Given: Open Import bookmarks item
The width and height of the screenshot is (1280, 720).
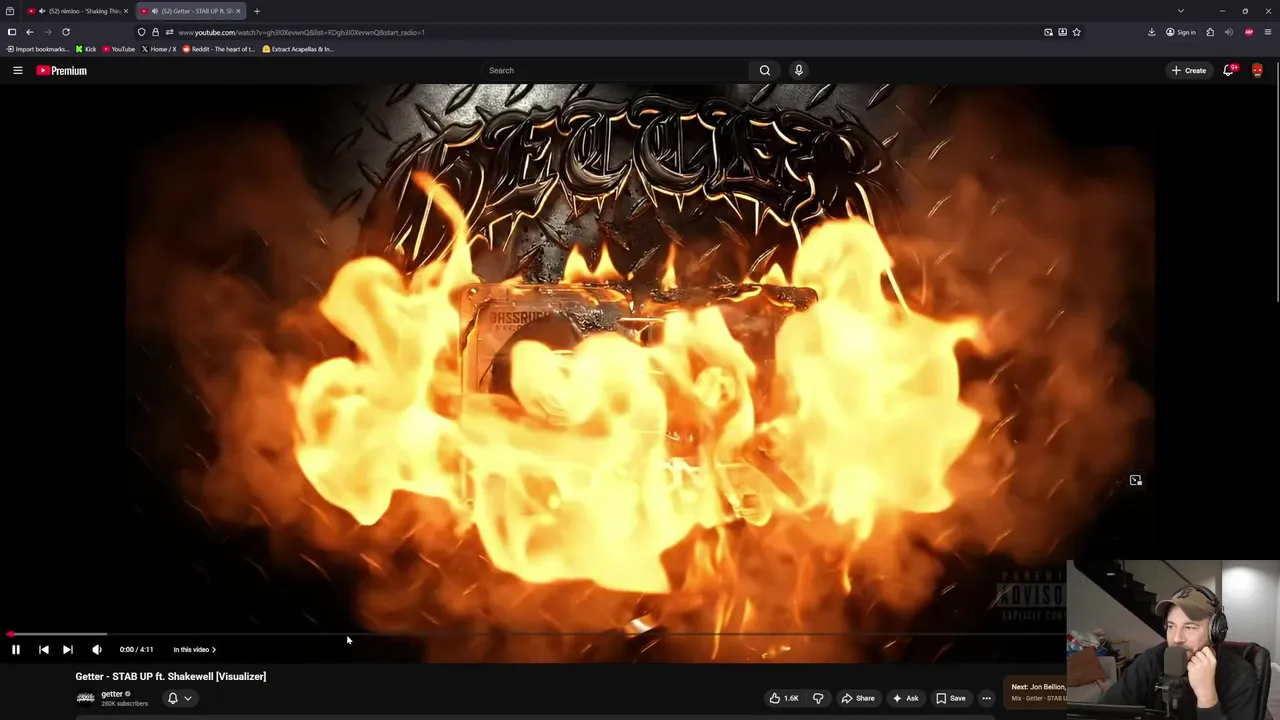Looking at the screenshot, I should point(38,49).
